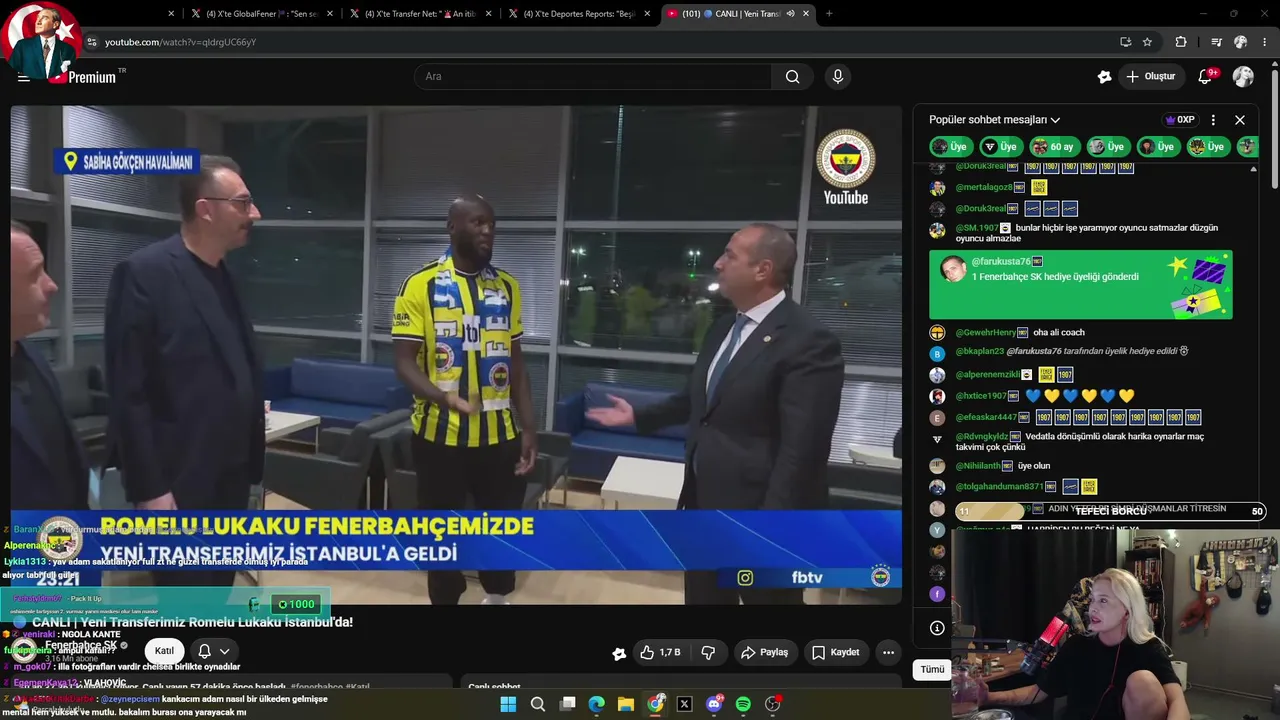
Task: Open more actions menu under the video
Action: (888, 652)
